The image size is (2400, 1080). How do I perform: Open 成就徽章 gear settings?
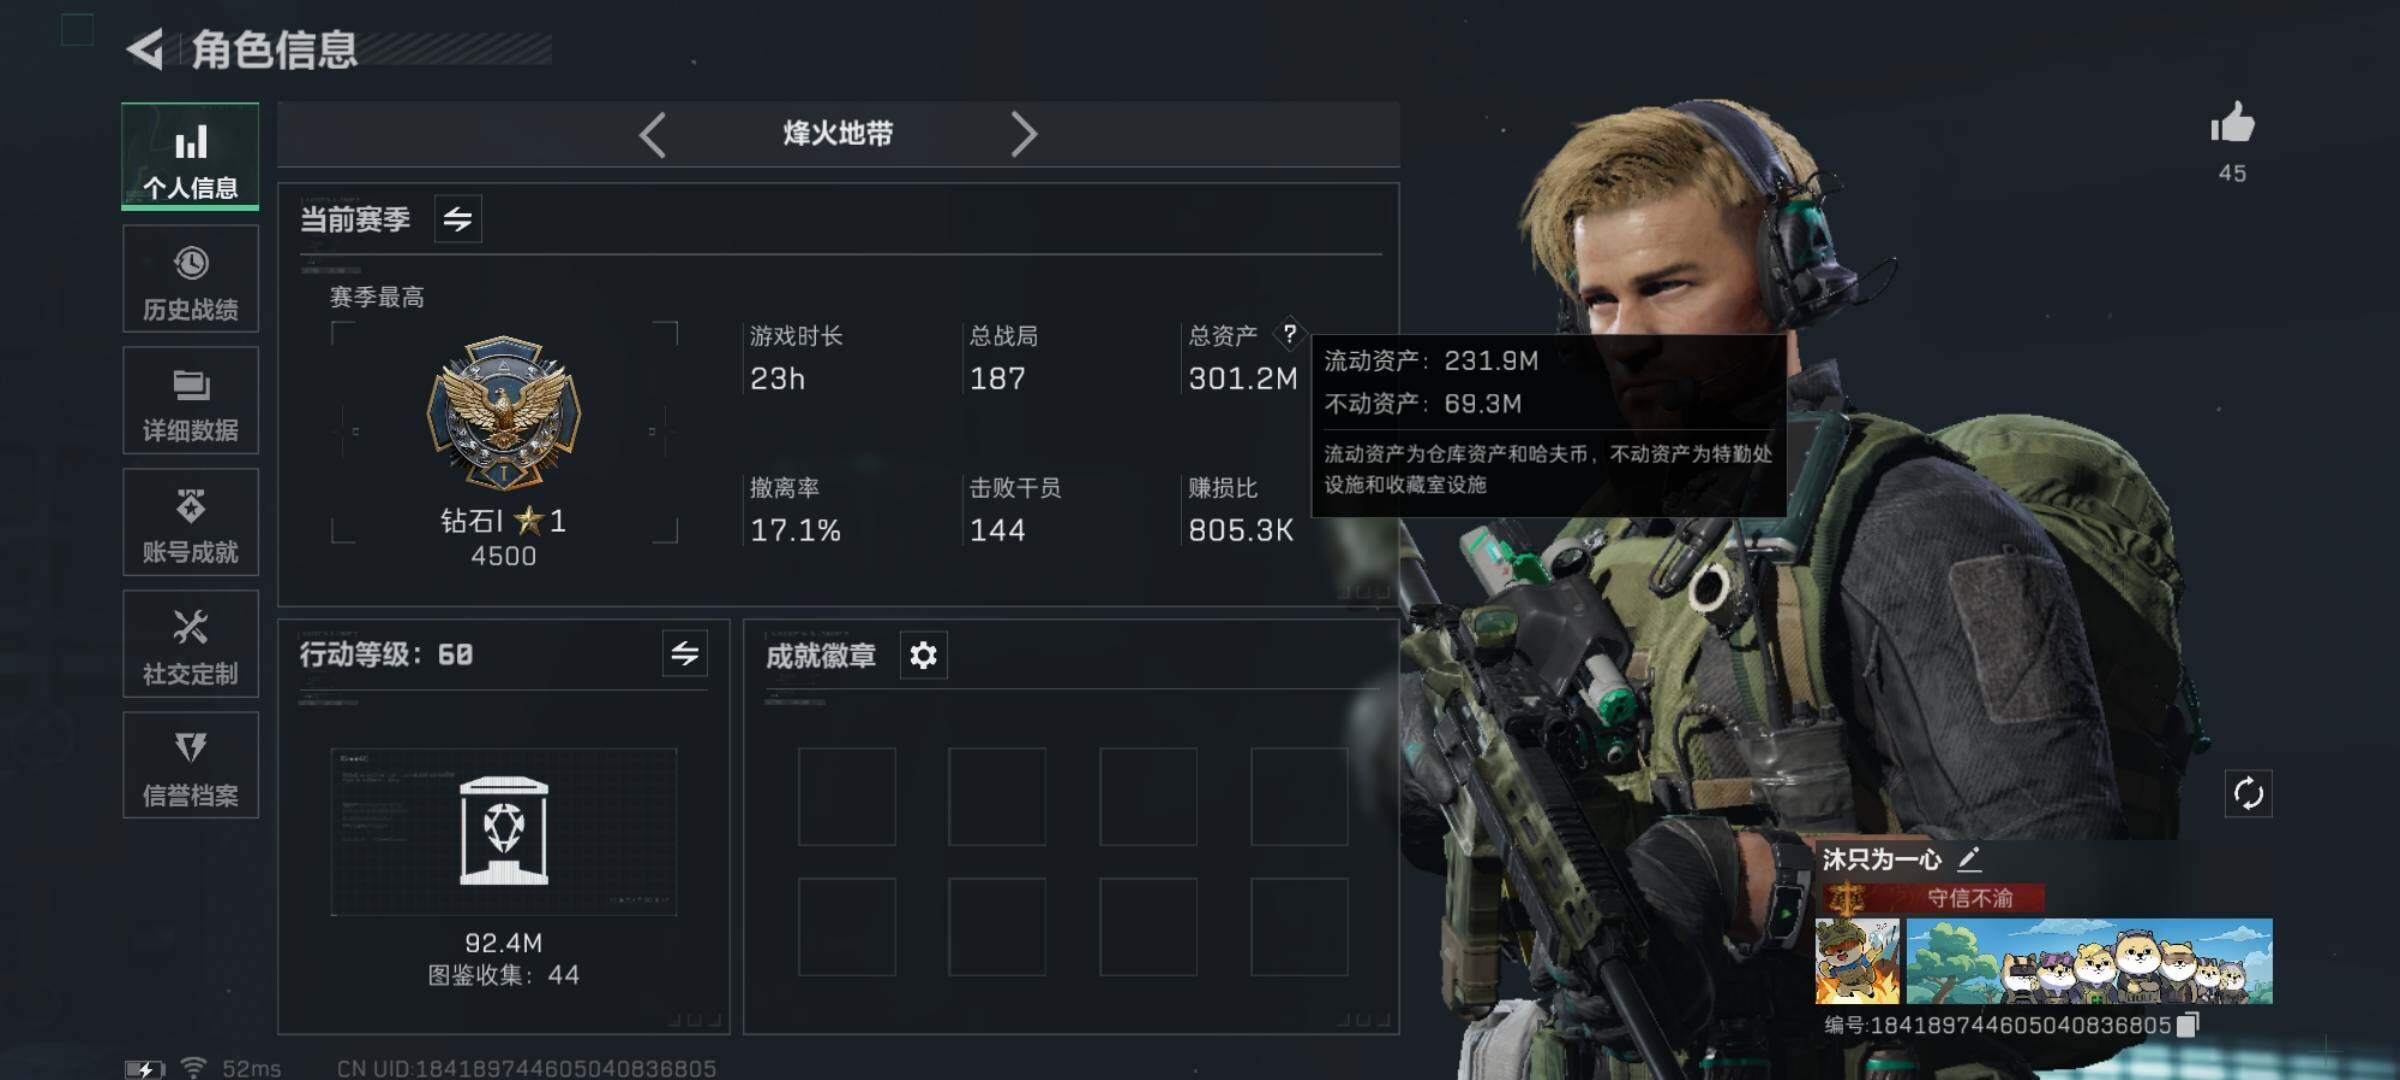pos(923,655)
